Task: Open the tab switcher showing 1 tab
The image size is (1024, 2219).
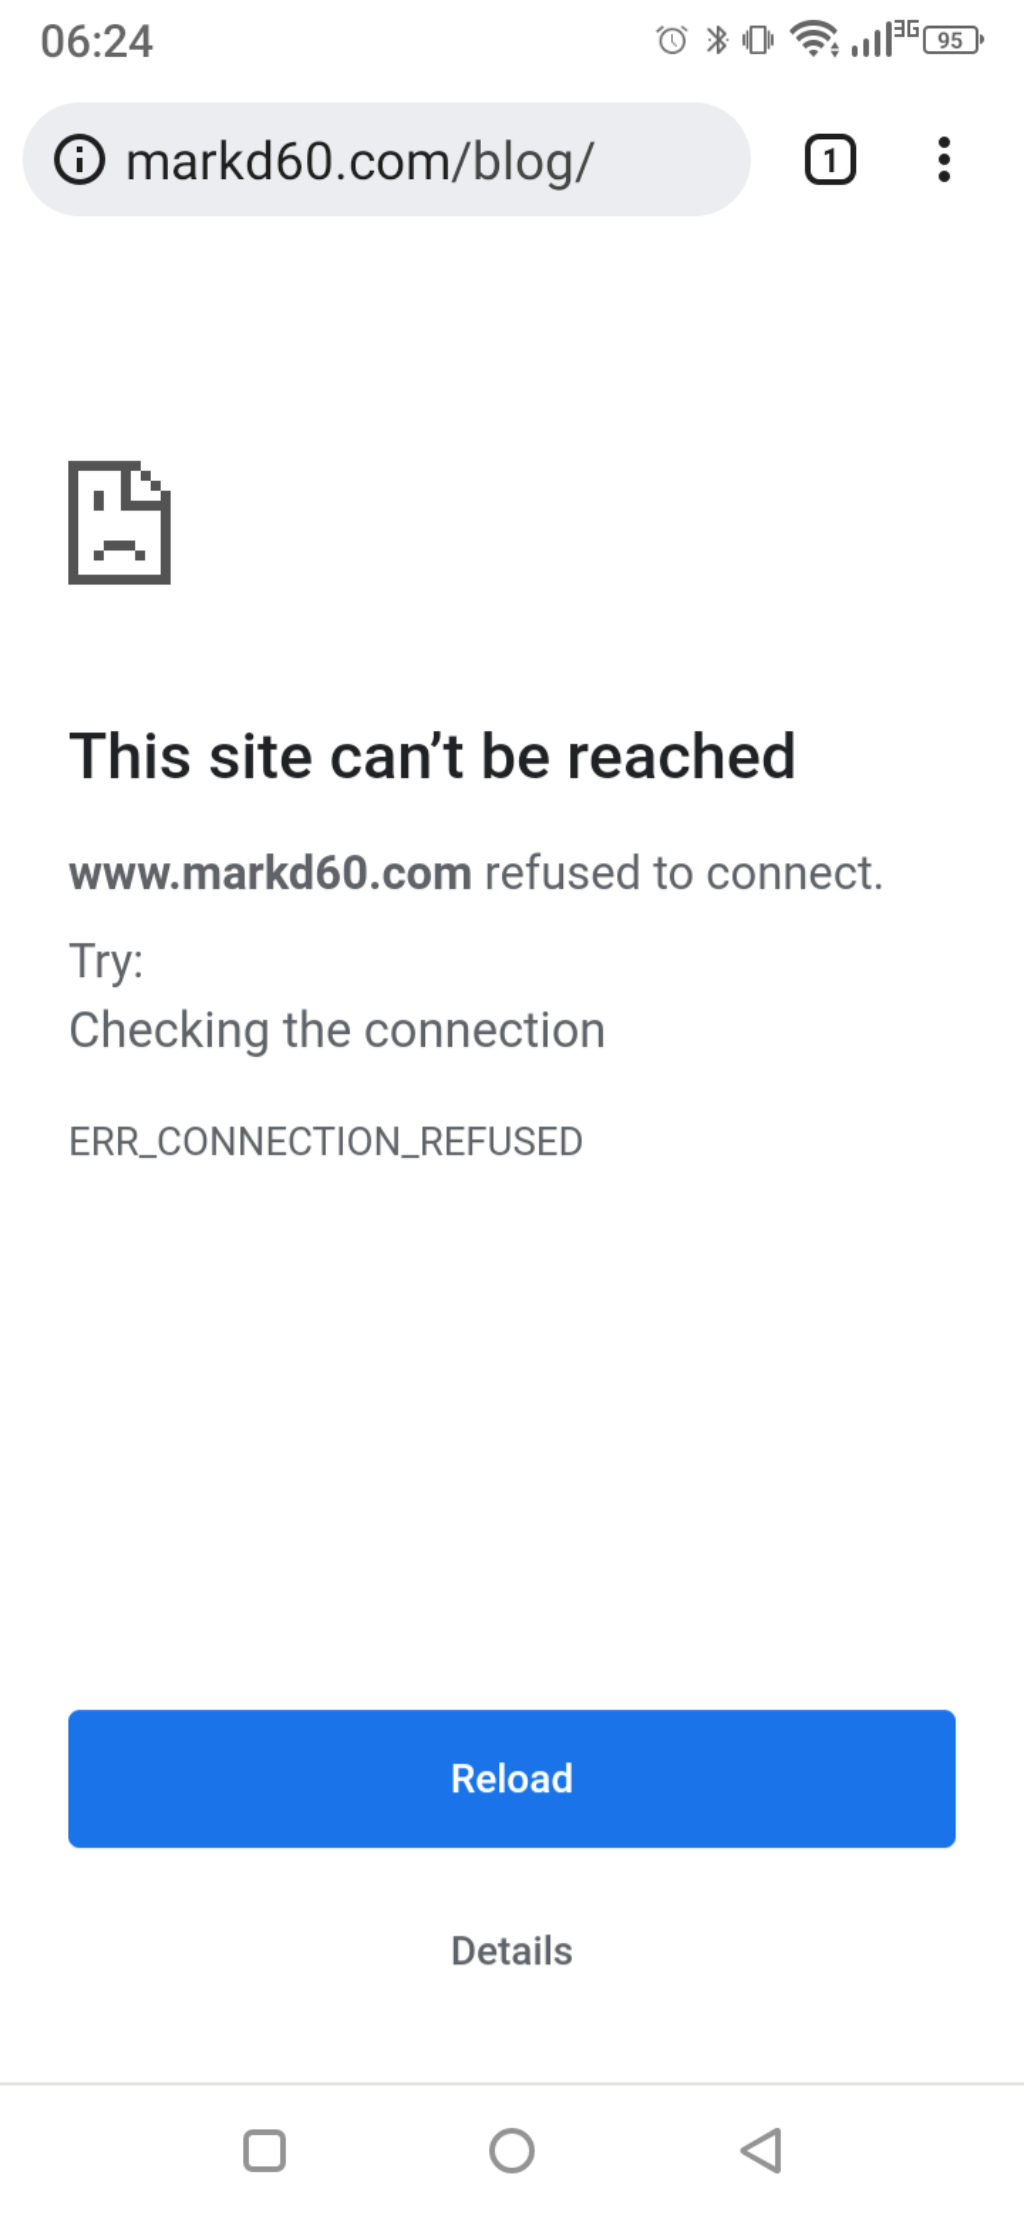Action: (x=830, y=160)
